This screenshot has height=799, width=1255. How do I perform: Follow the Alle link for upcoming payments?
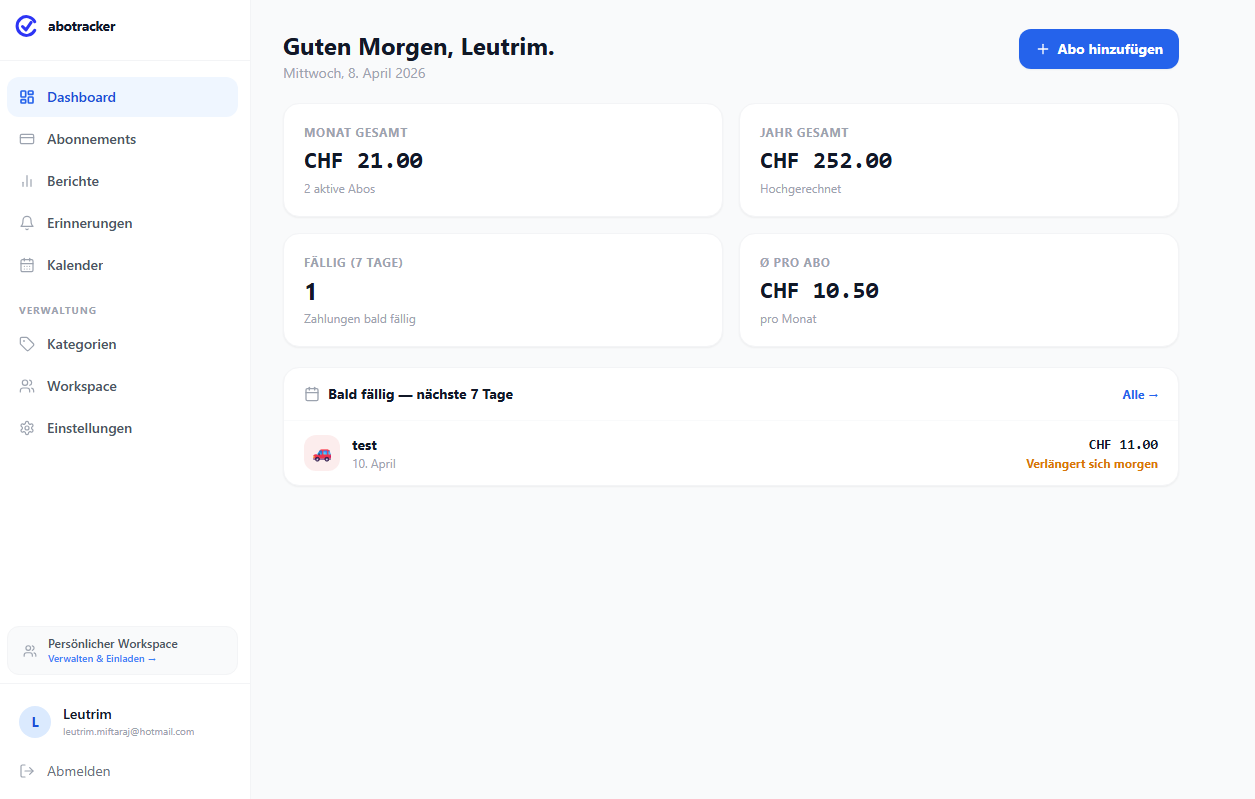tap(1140, 395)
